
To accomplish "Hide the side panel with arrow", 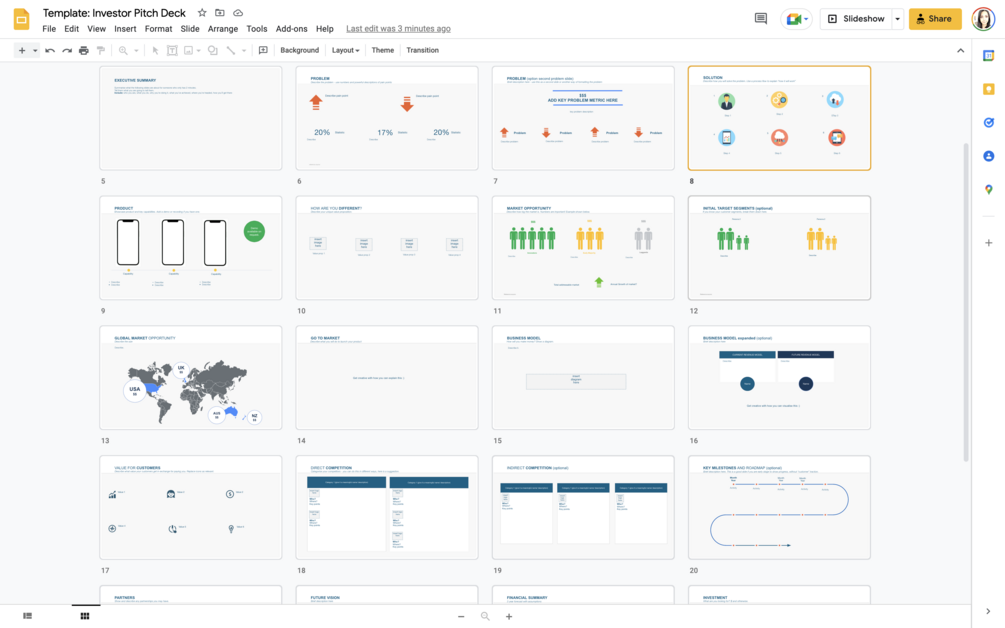I will click(988, 611).
